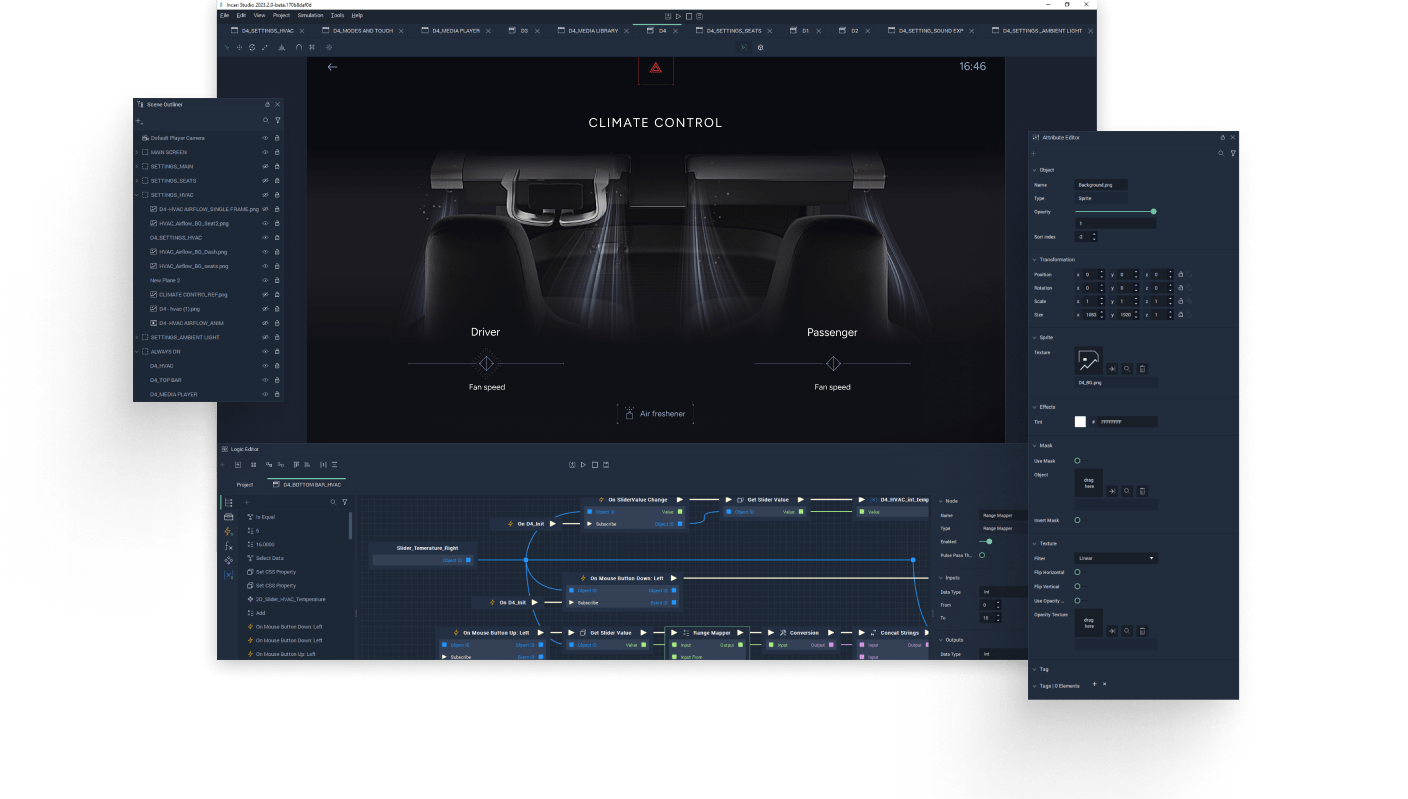Collapse the Transformation section in Attribute Editor
Viewport: 1408px width, 799px height.
point(1034,259)
